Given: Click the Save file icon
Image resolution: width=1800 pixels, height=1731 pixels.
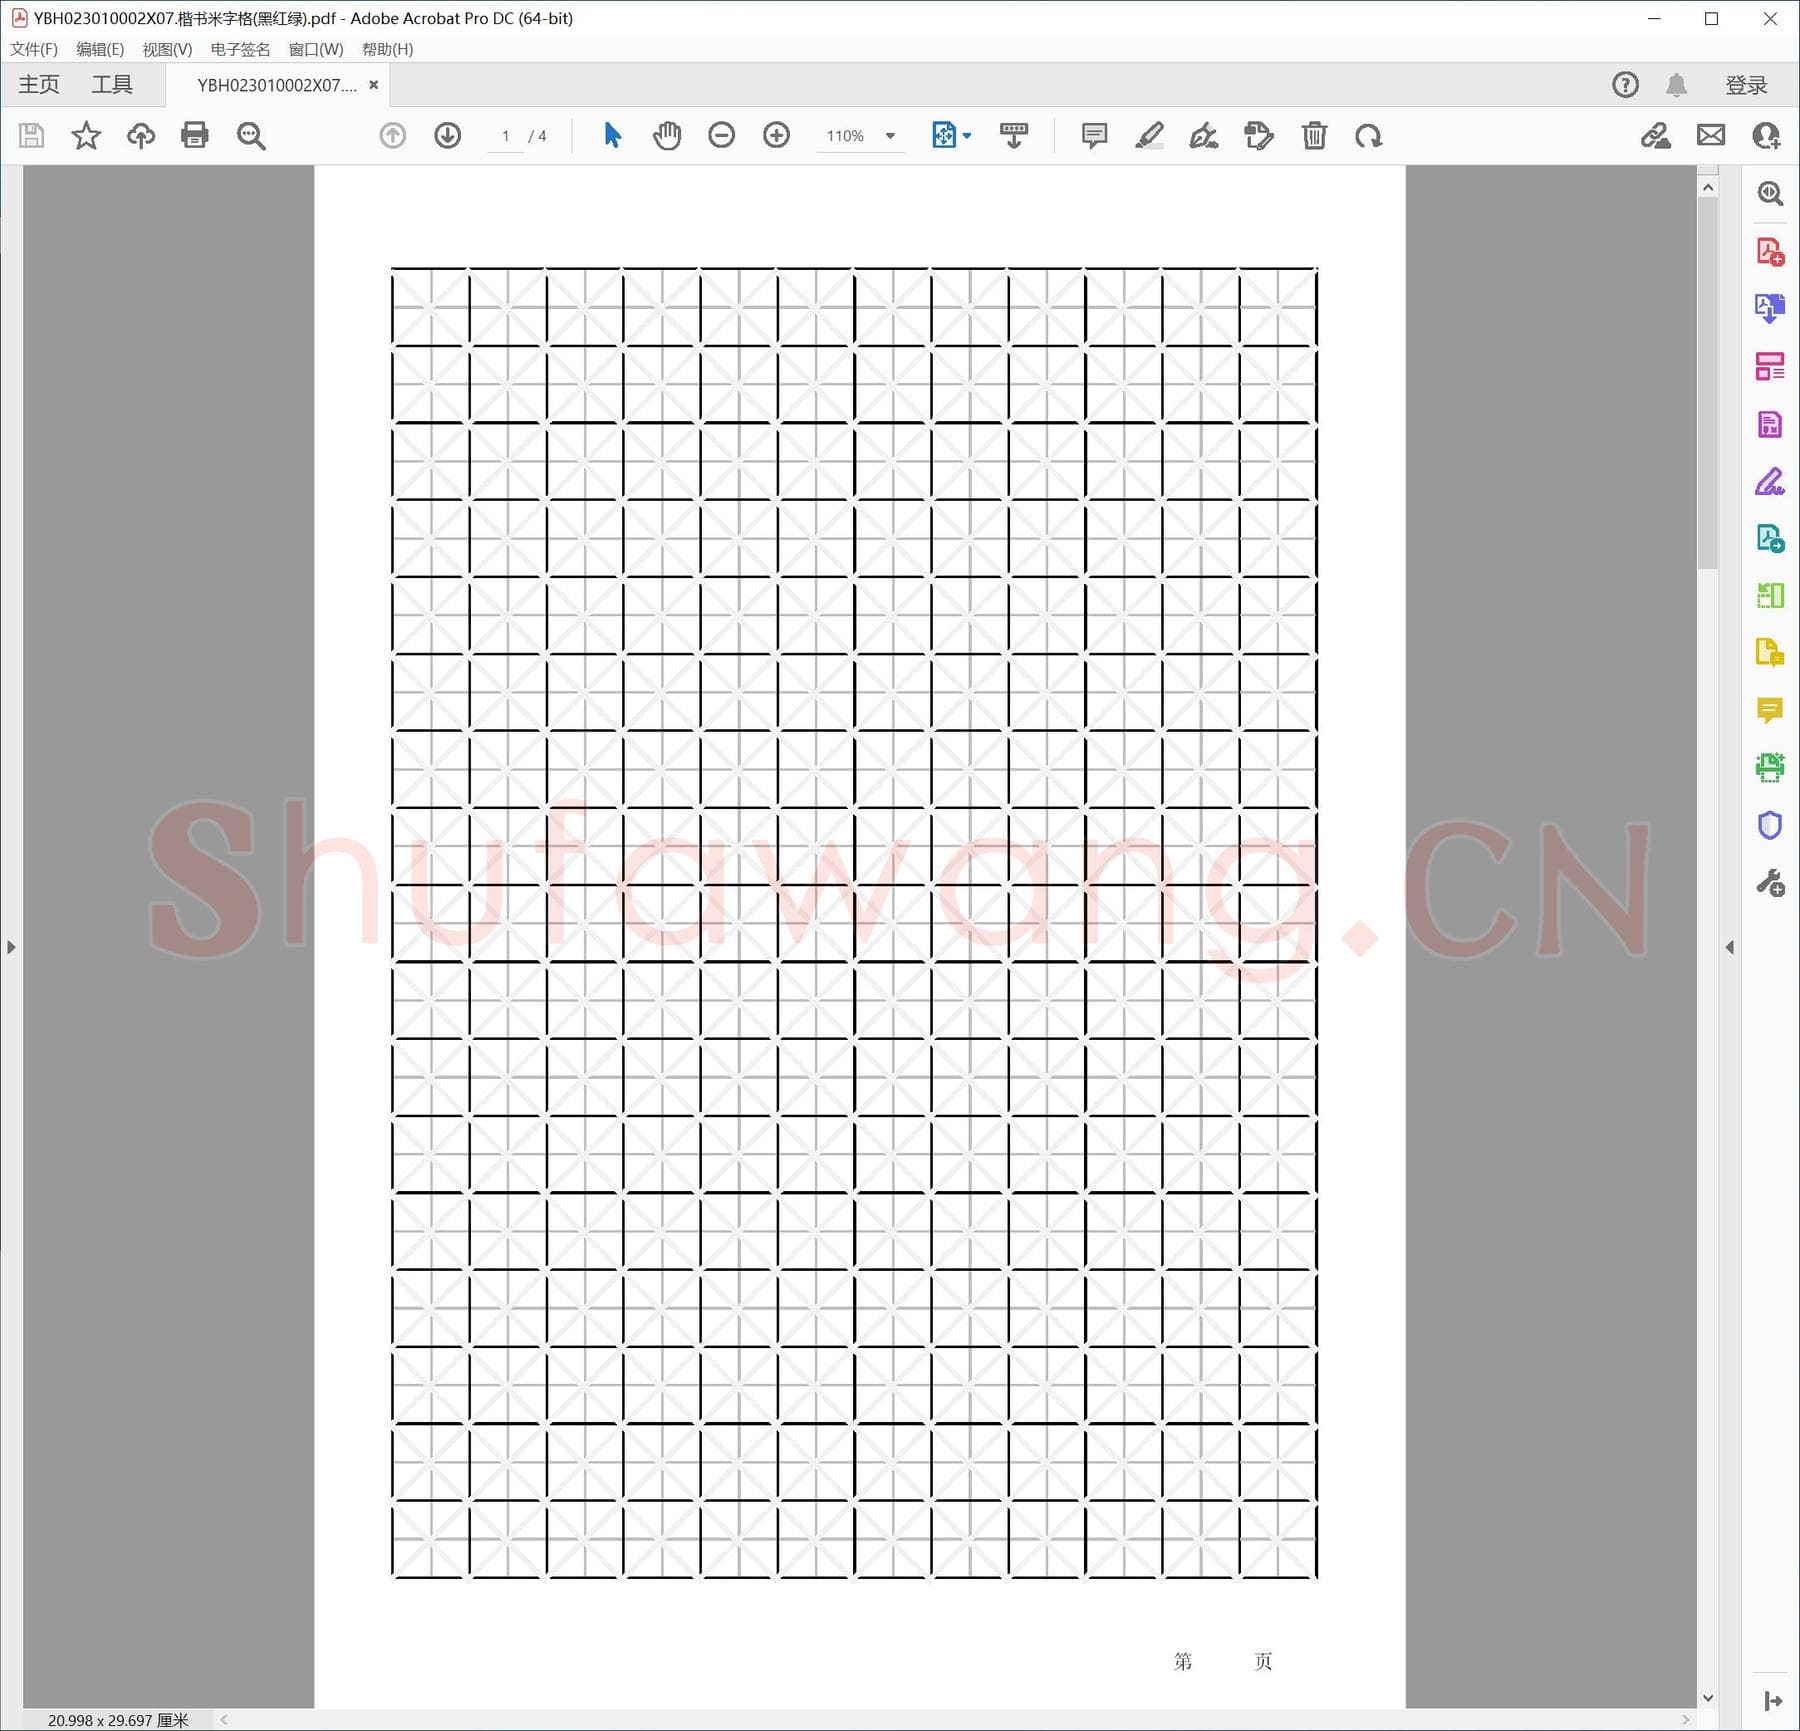Looking at the screenshot, I should point(32,135).
